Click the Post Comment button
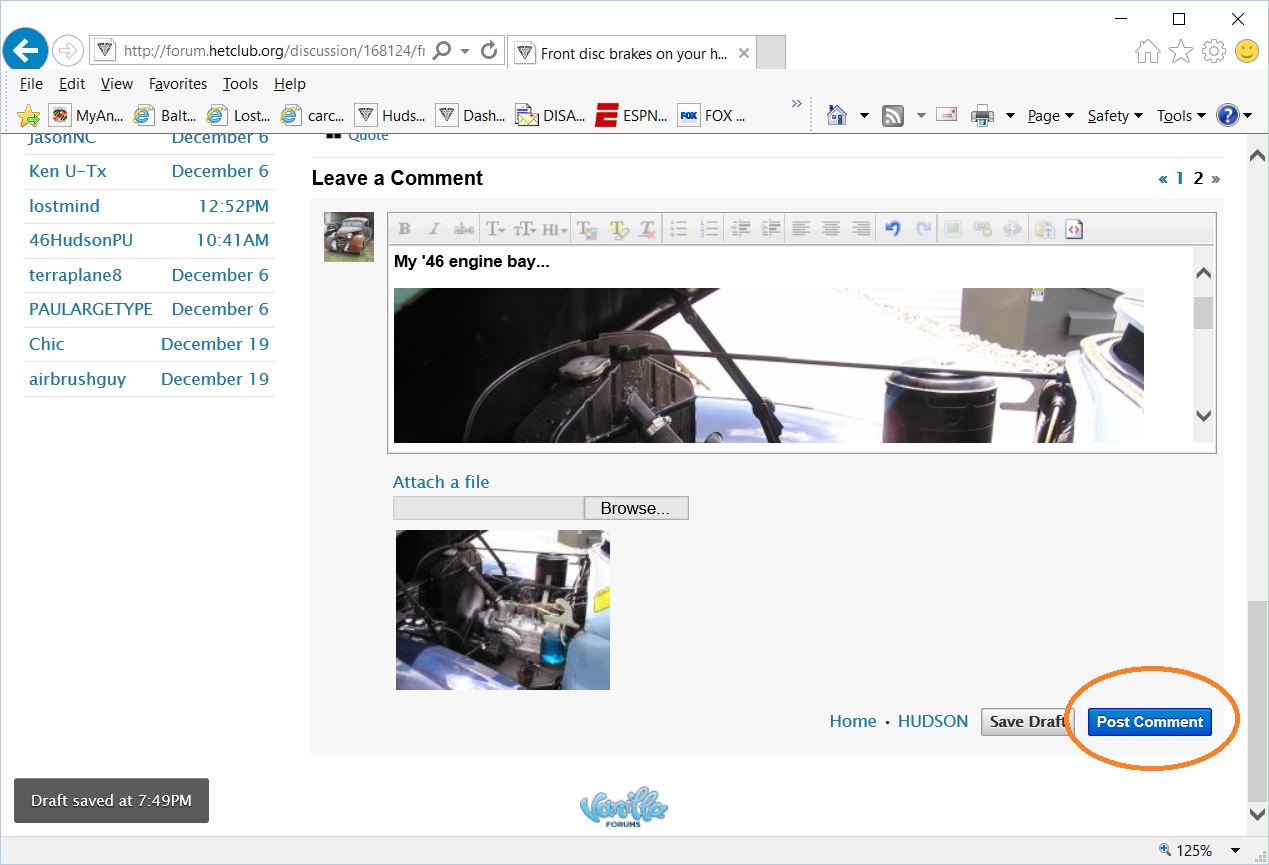 (x=1149, y=722)
